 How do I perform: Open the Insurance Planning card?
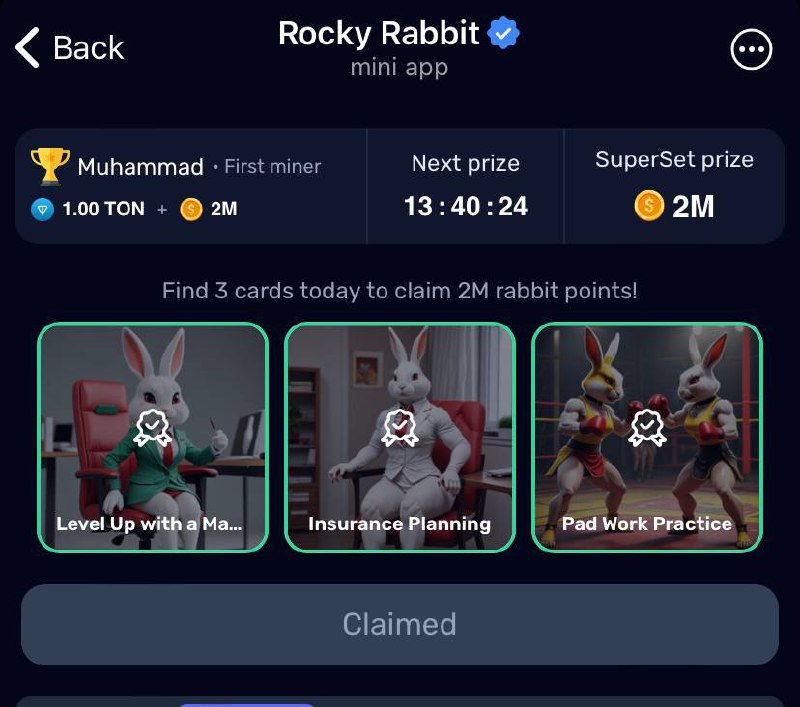tap(400, 437)
